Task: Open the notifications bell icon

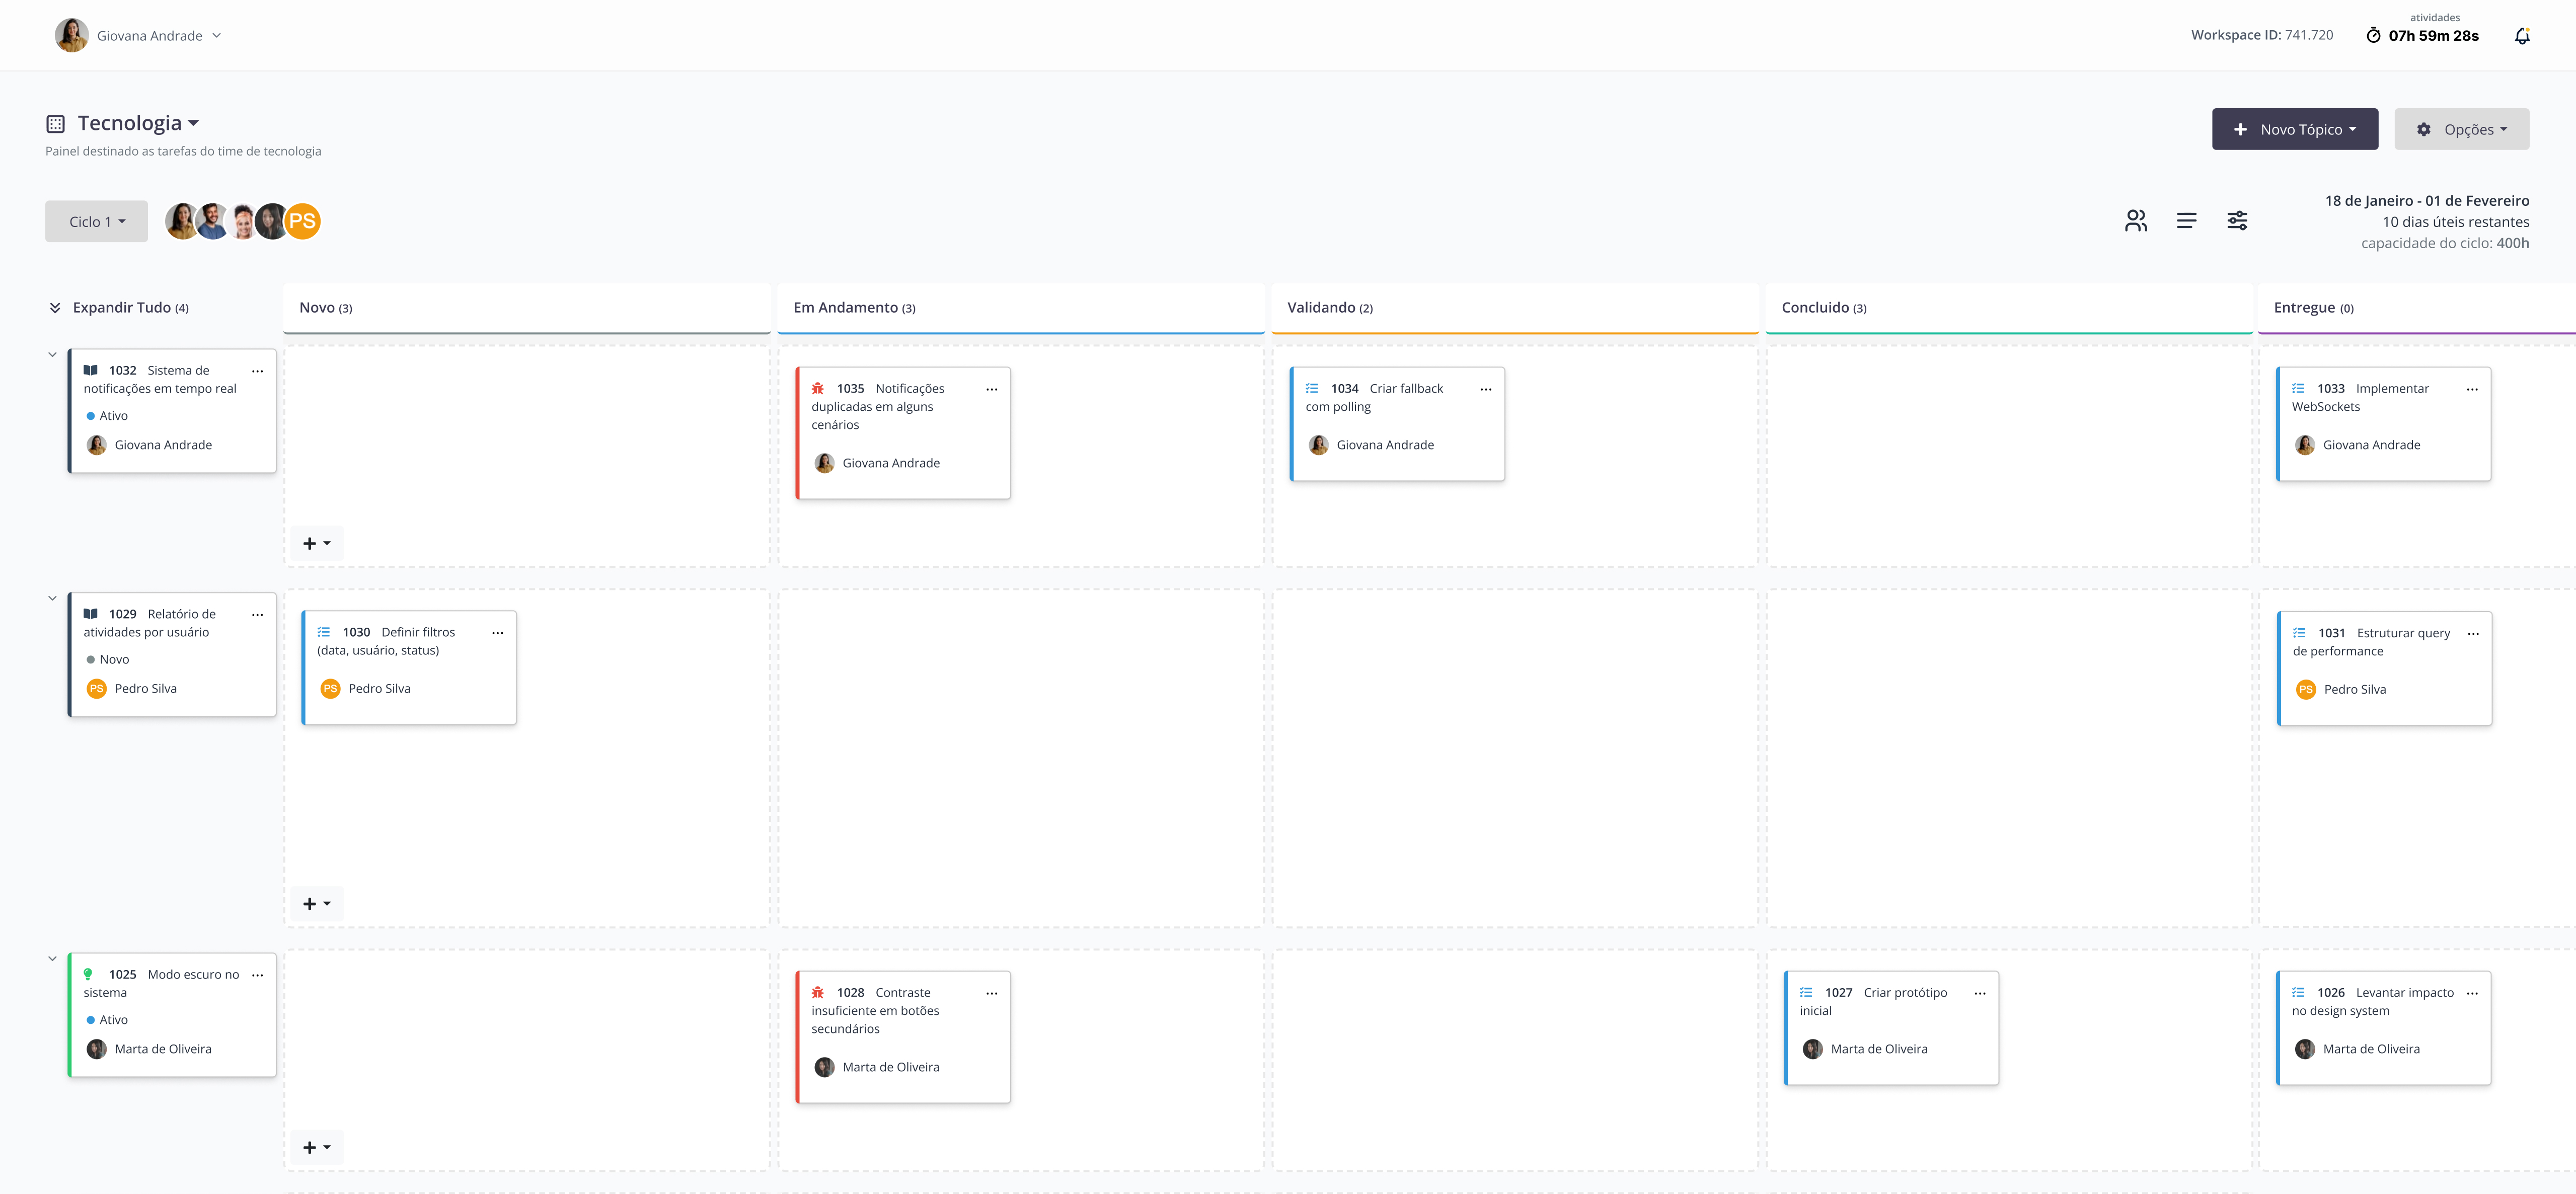Action: [x=2521, y=36]
